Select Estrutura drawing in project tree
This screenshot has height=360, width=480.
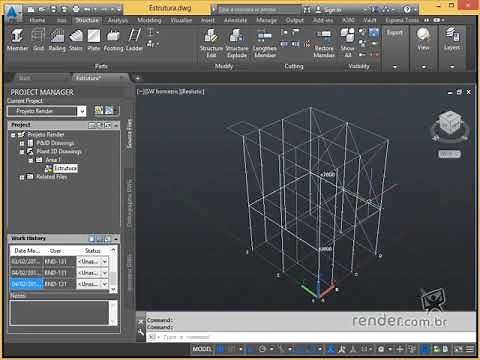tap(65, 169)
